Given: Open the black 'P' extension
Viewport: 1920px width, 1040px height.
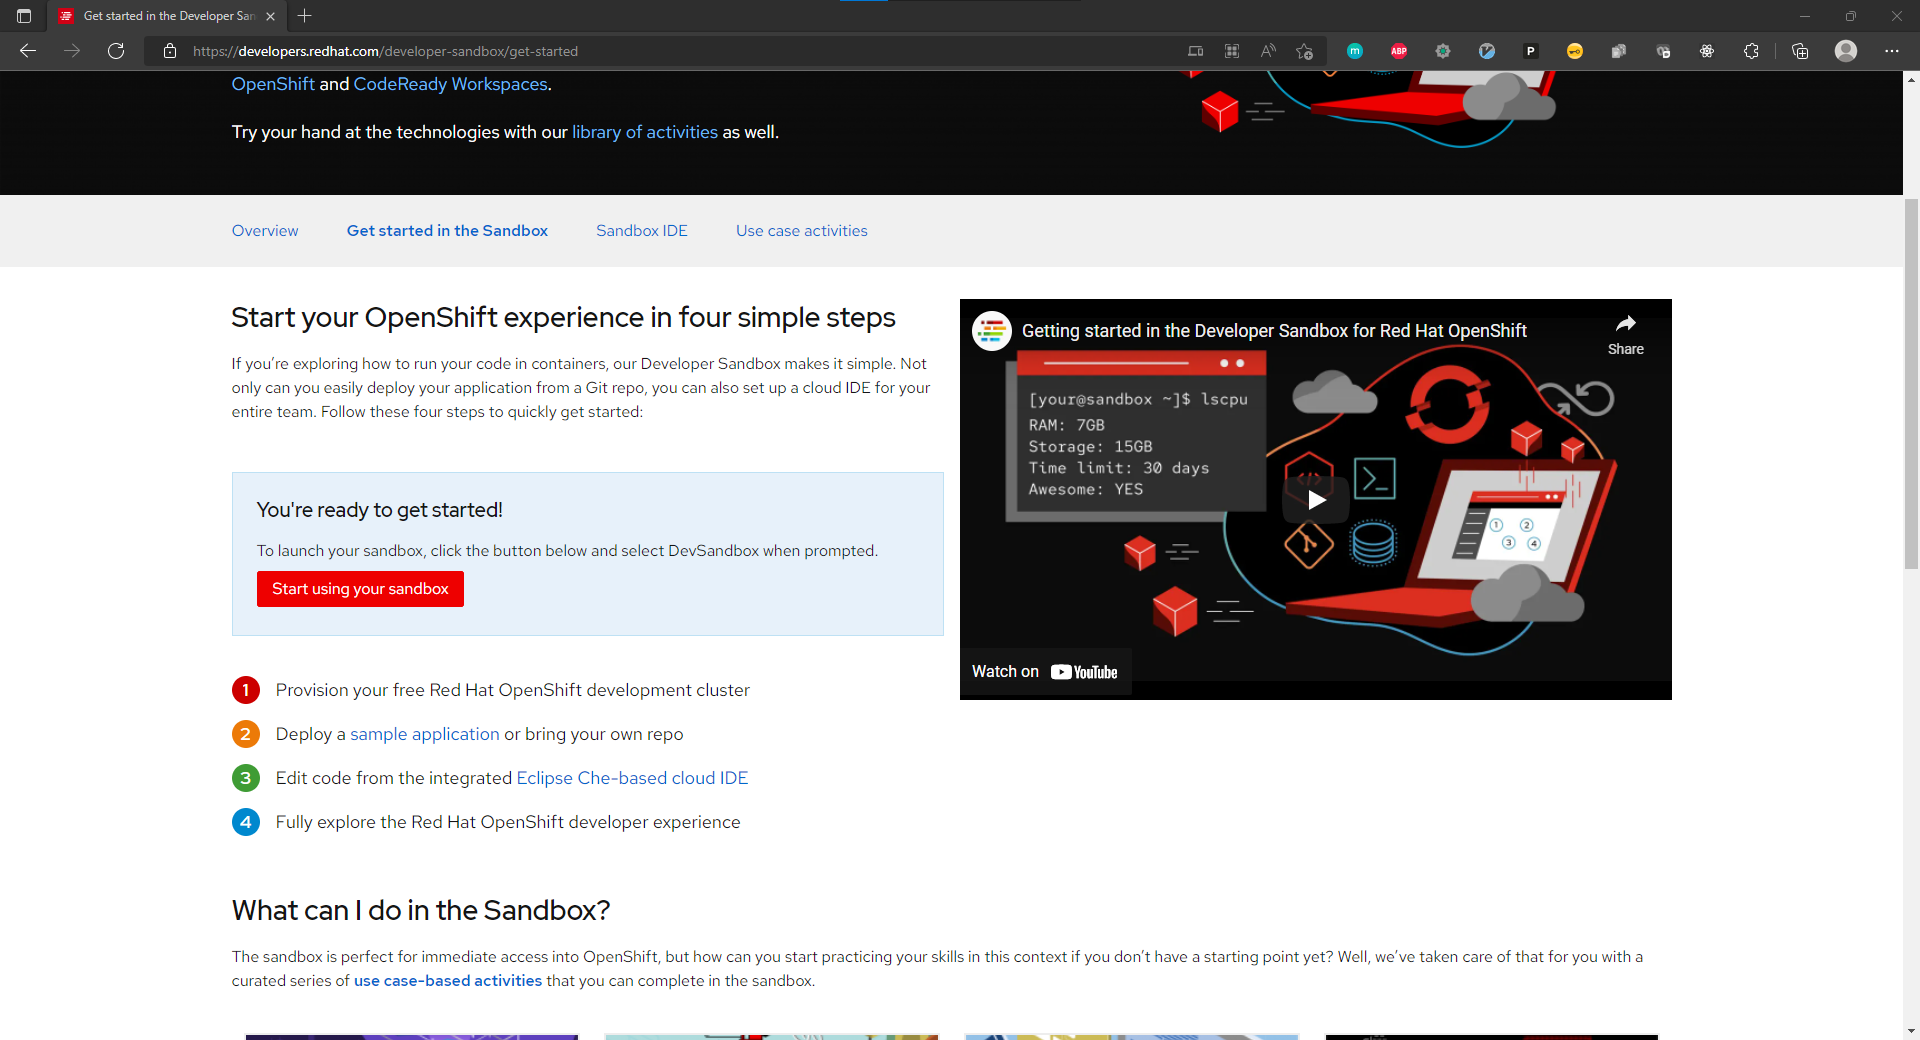Looking at the screenshot, I should [1531, 51].
